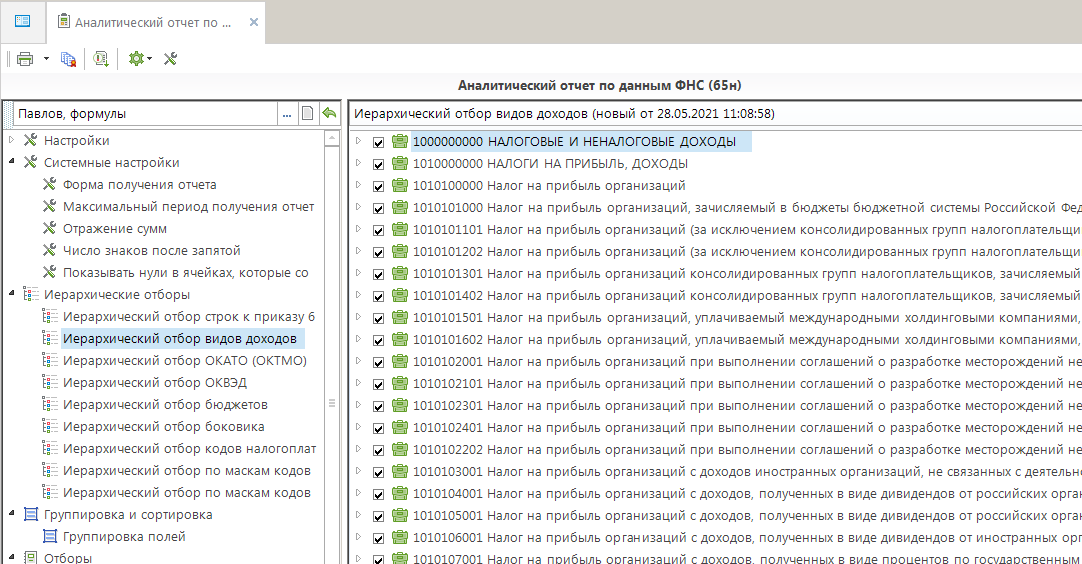Click the Настройки tools icon
1082x564 pixels.
click(30, 140)
